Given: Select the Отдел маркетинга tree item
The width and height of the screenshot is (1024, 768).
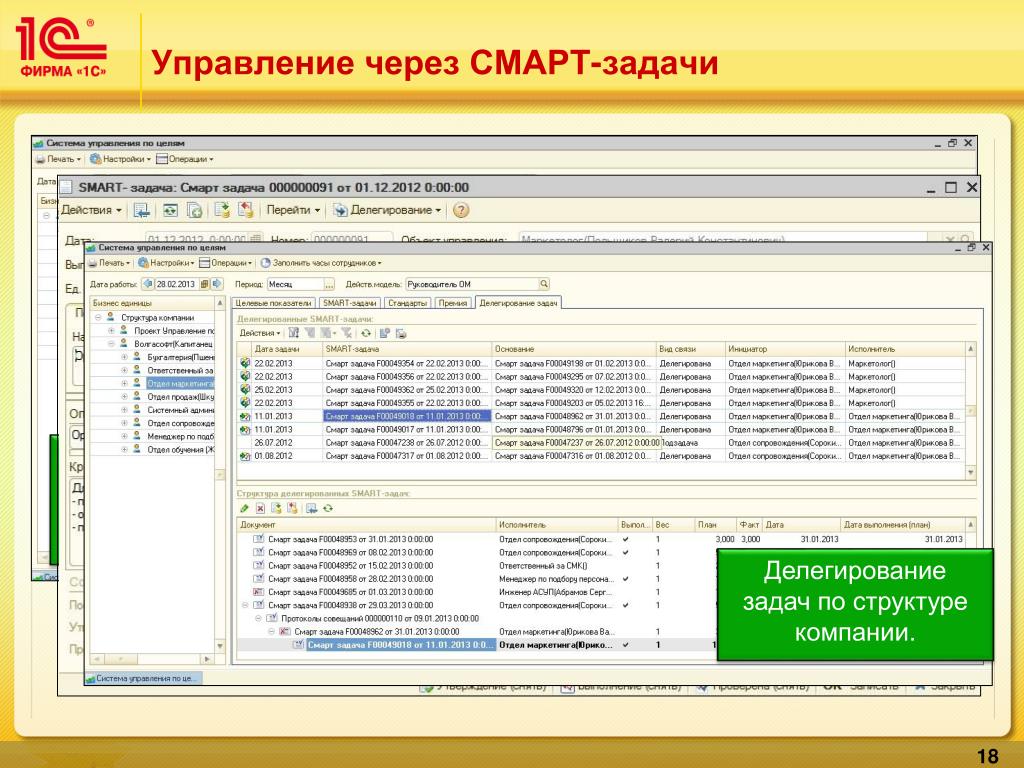Looking at the screenshot, I should pos(180,383).
